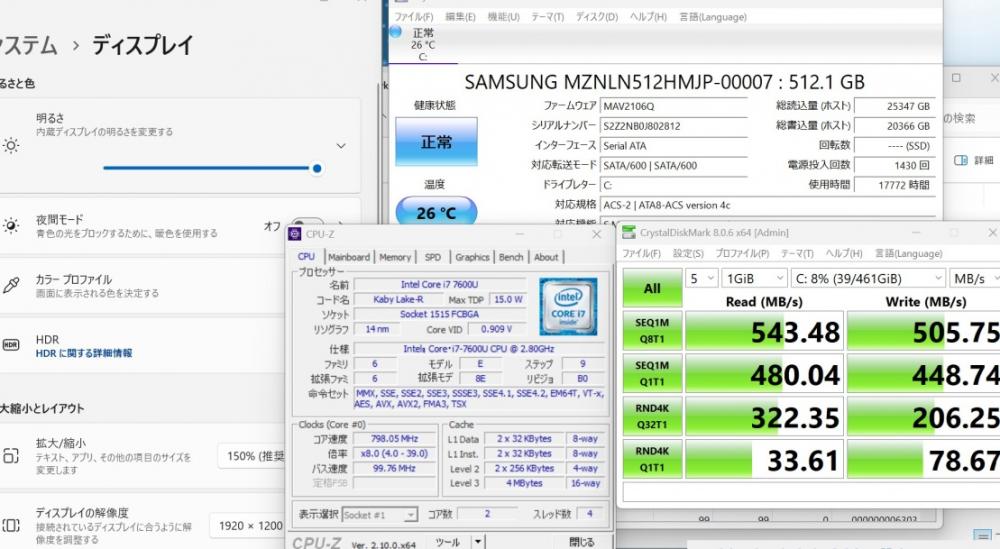Run the SEQ1M Q1T1 benchmark
Screen dimensions: 1000x549
tap(652, 374)
